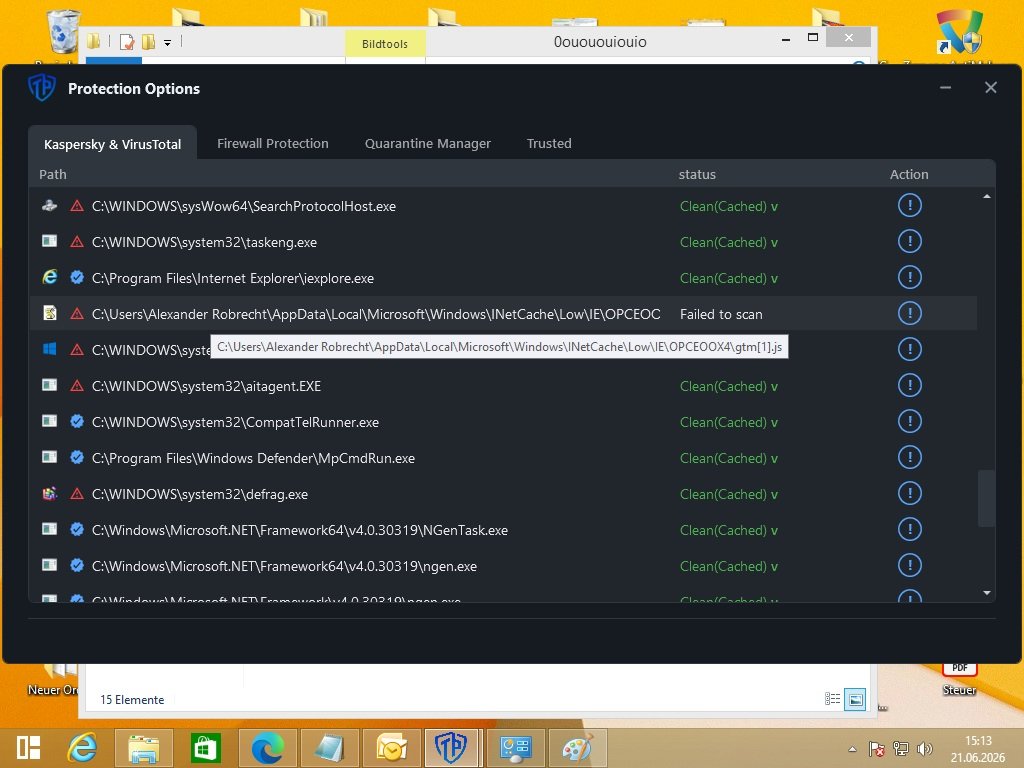Image resolution: width=1024 pixels, height=768 pixels.
Task: Switch Explorer window to details view icon
Action: [832, 699]
